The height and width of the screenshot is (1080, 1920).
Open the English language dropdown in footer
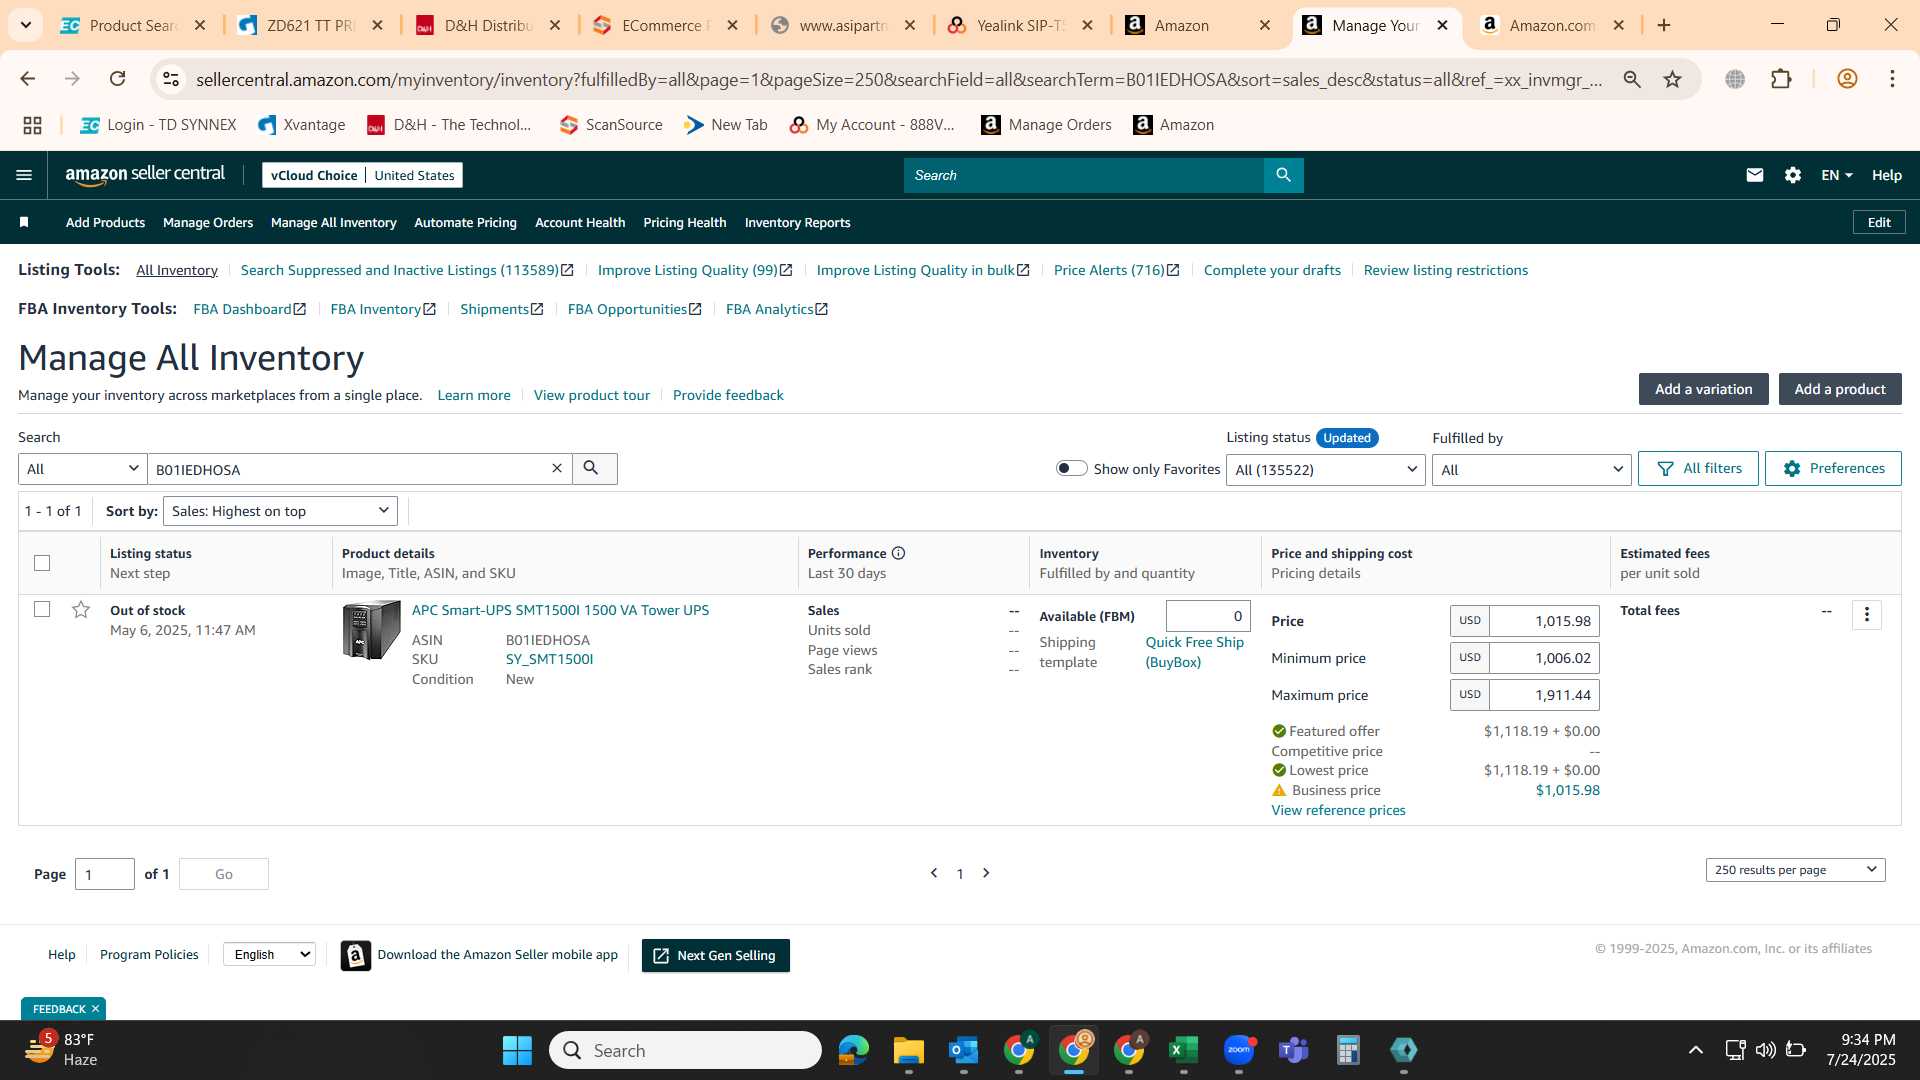[x=270, y=955]
